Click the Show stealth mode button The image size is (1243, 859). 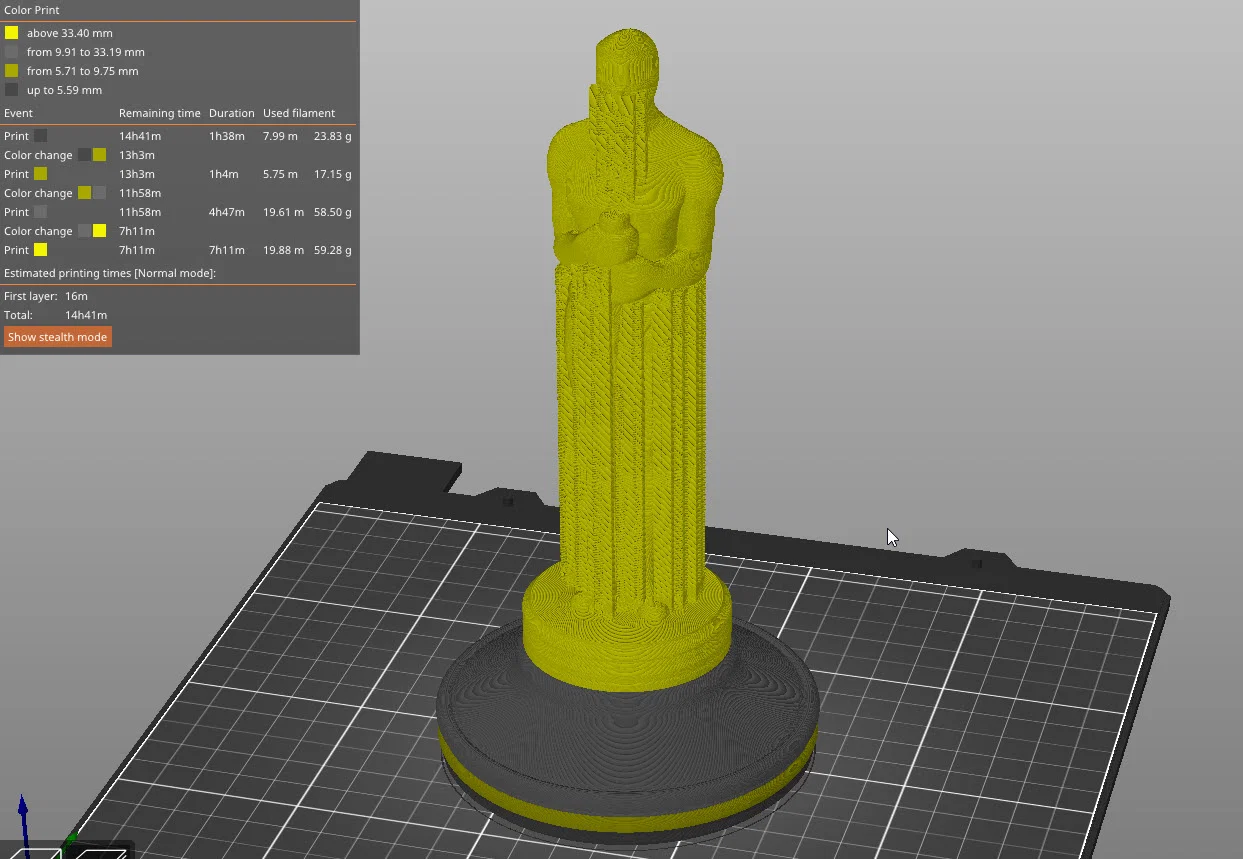(57, 337)
